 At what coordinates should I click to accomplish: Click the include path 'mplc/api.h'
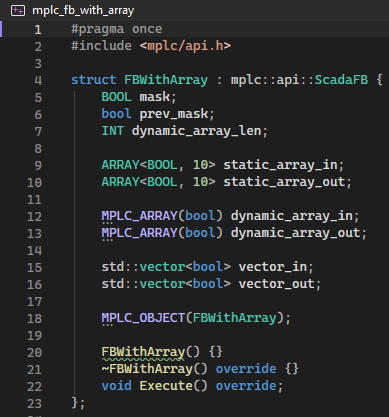[x=185, y=46]
